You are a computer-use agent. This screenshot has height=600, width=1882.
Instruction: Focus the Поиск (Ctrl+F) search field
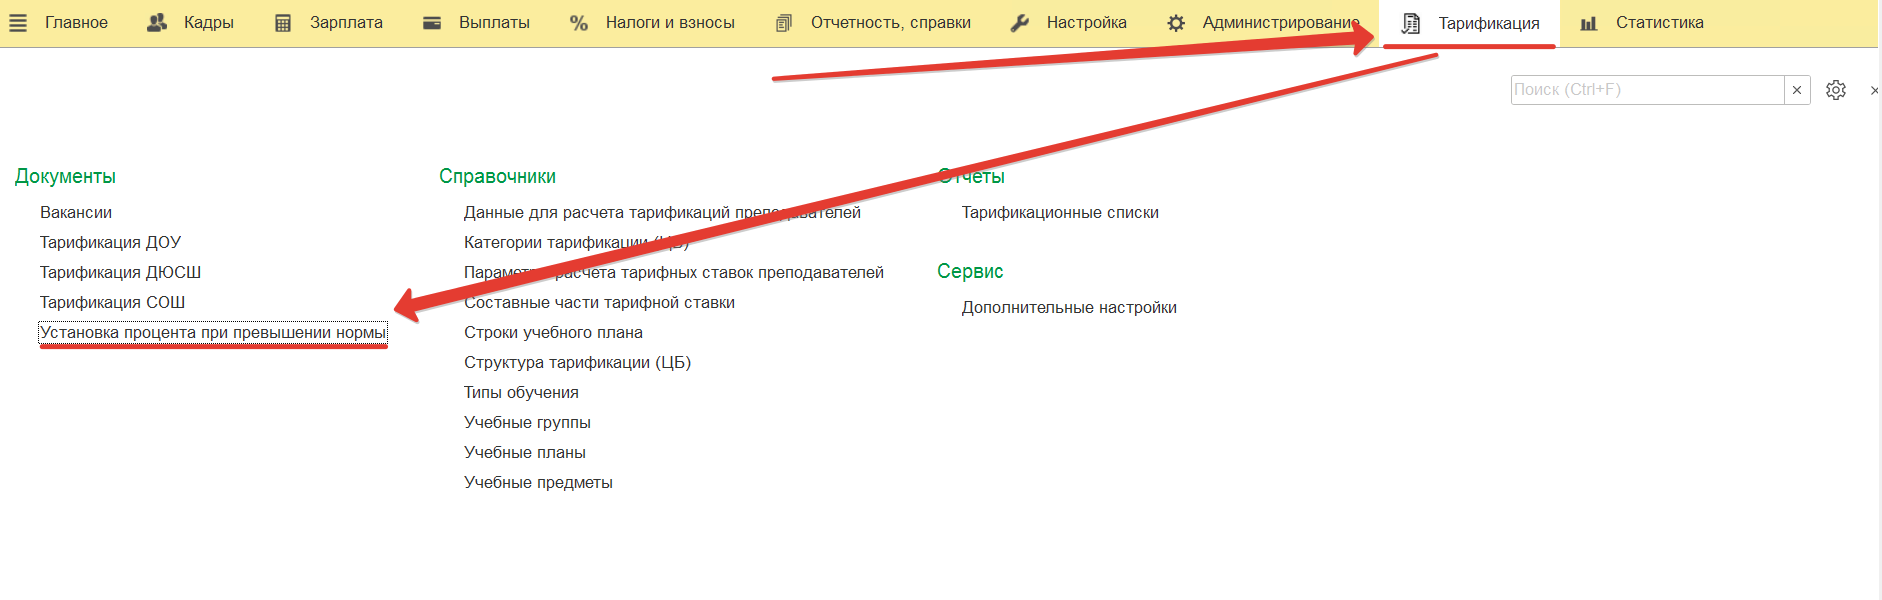[1646, 90]
